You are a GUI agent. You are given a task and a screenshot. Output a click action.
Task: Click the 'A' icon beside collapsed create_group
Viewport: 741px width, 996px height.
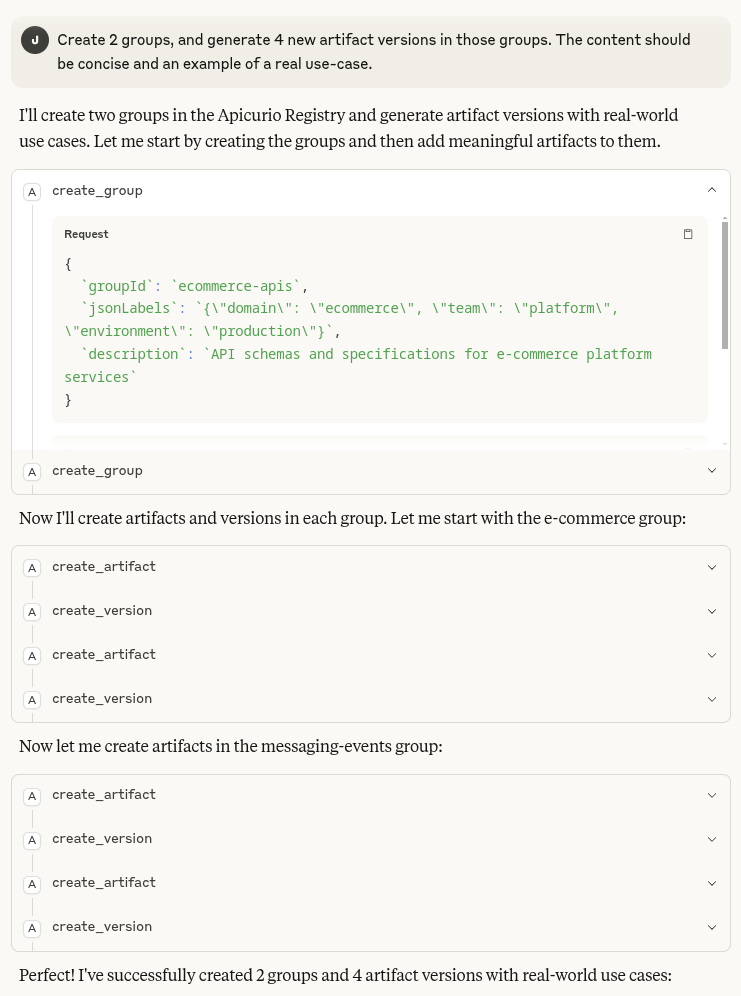click(32, 471)
